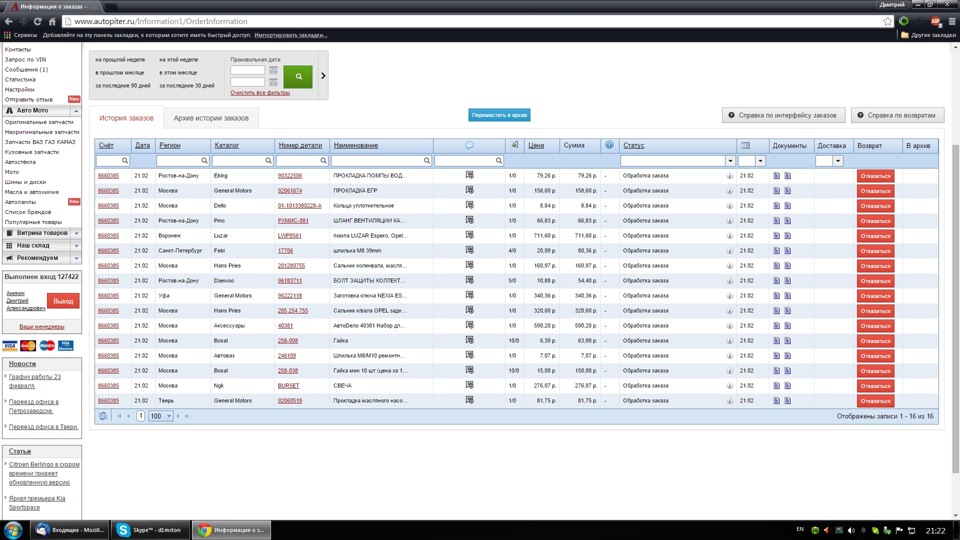
Task: Expand the Наш склад sidebar section
Action: click(x=76, y=246)
